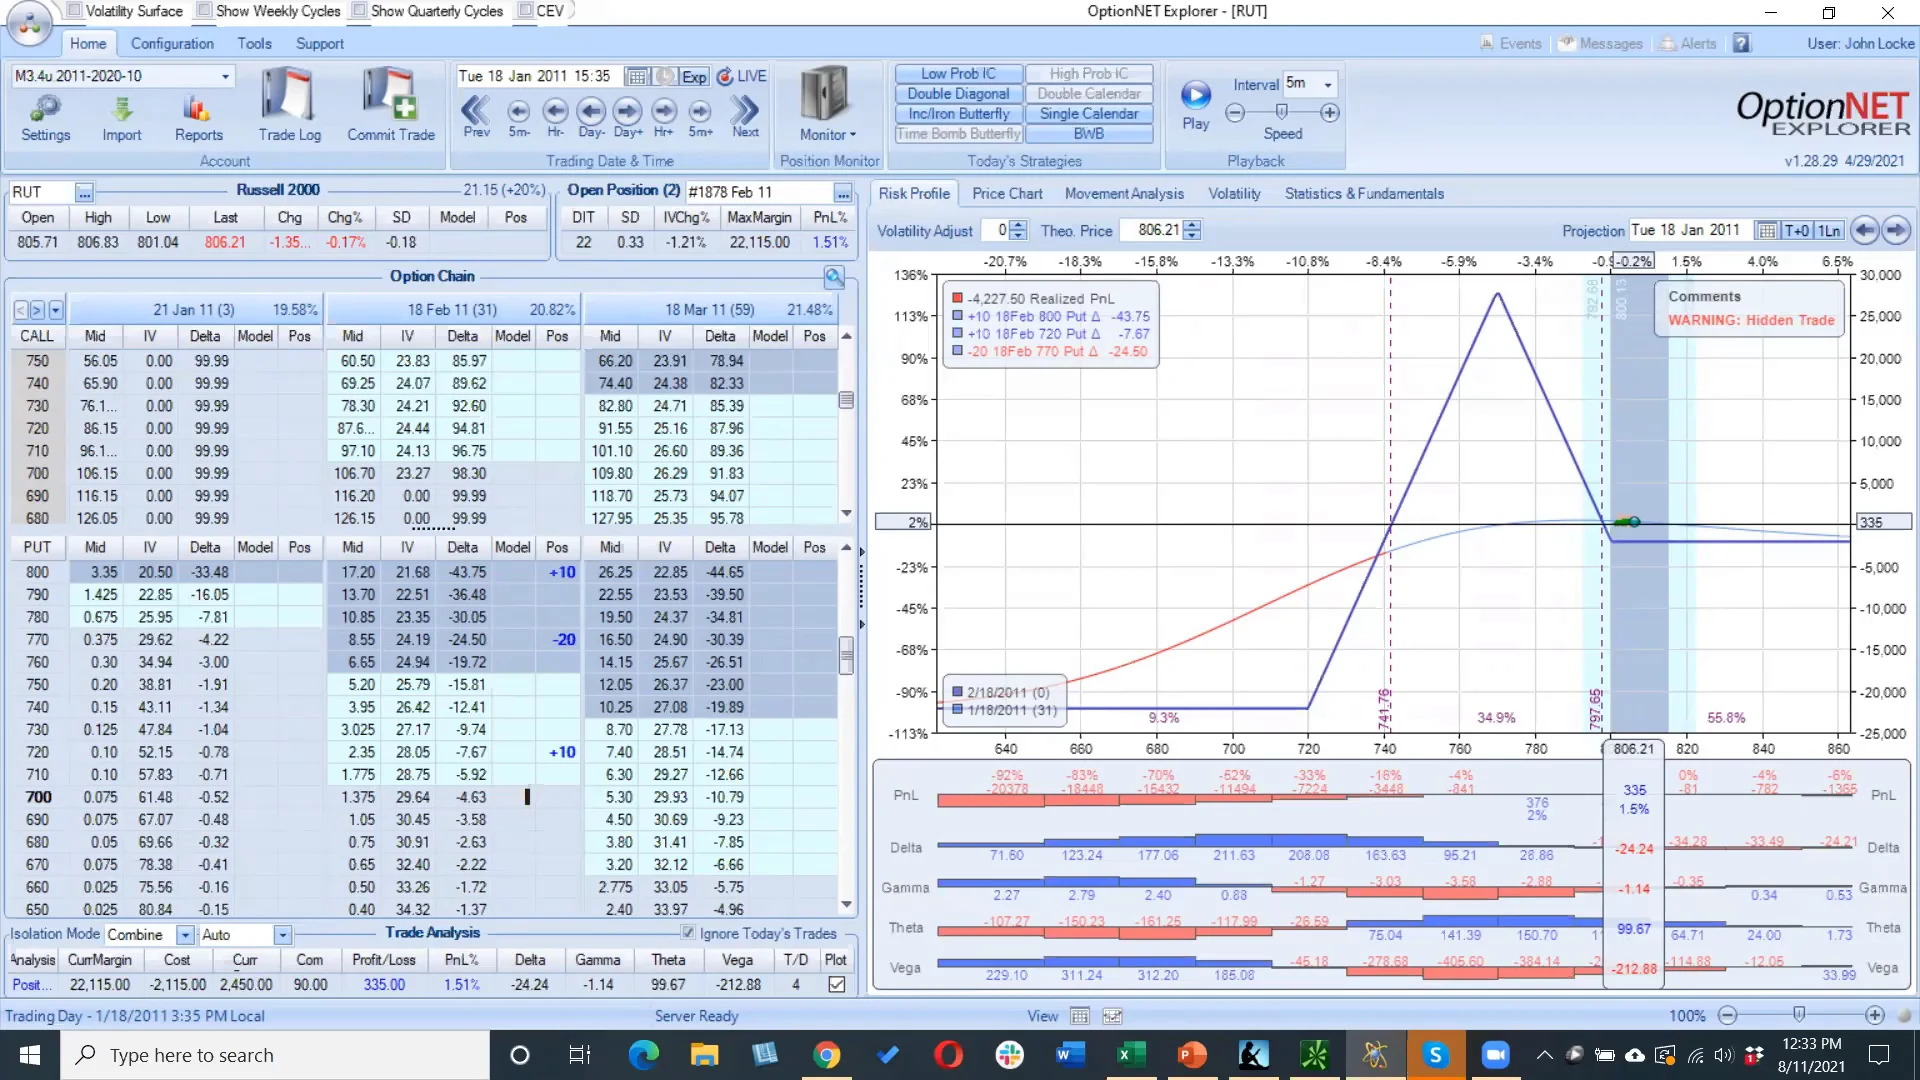Expand M3.4u 2011-2020-10 account dropdown
1920x1080 pixels.
(225, 76)
